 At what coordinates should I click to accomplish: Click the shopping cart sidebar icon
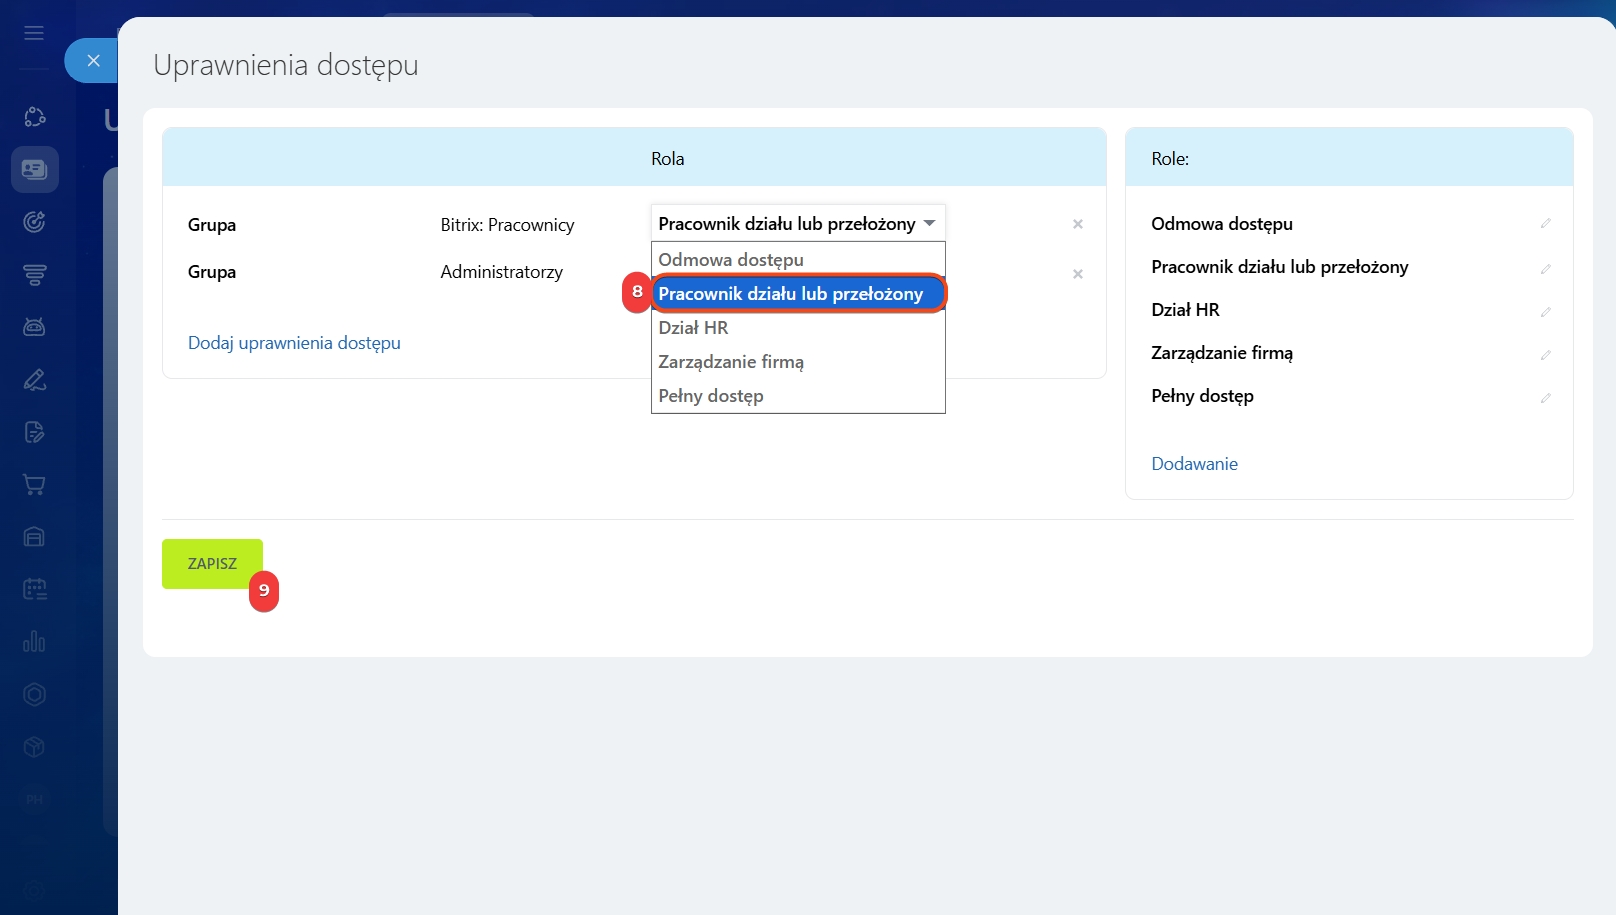coord(34,485)
